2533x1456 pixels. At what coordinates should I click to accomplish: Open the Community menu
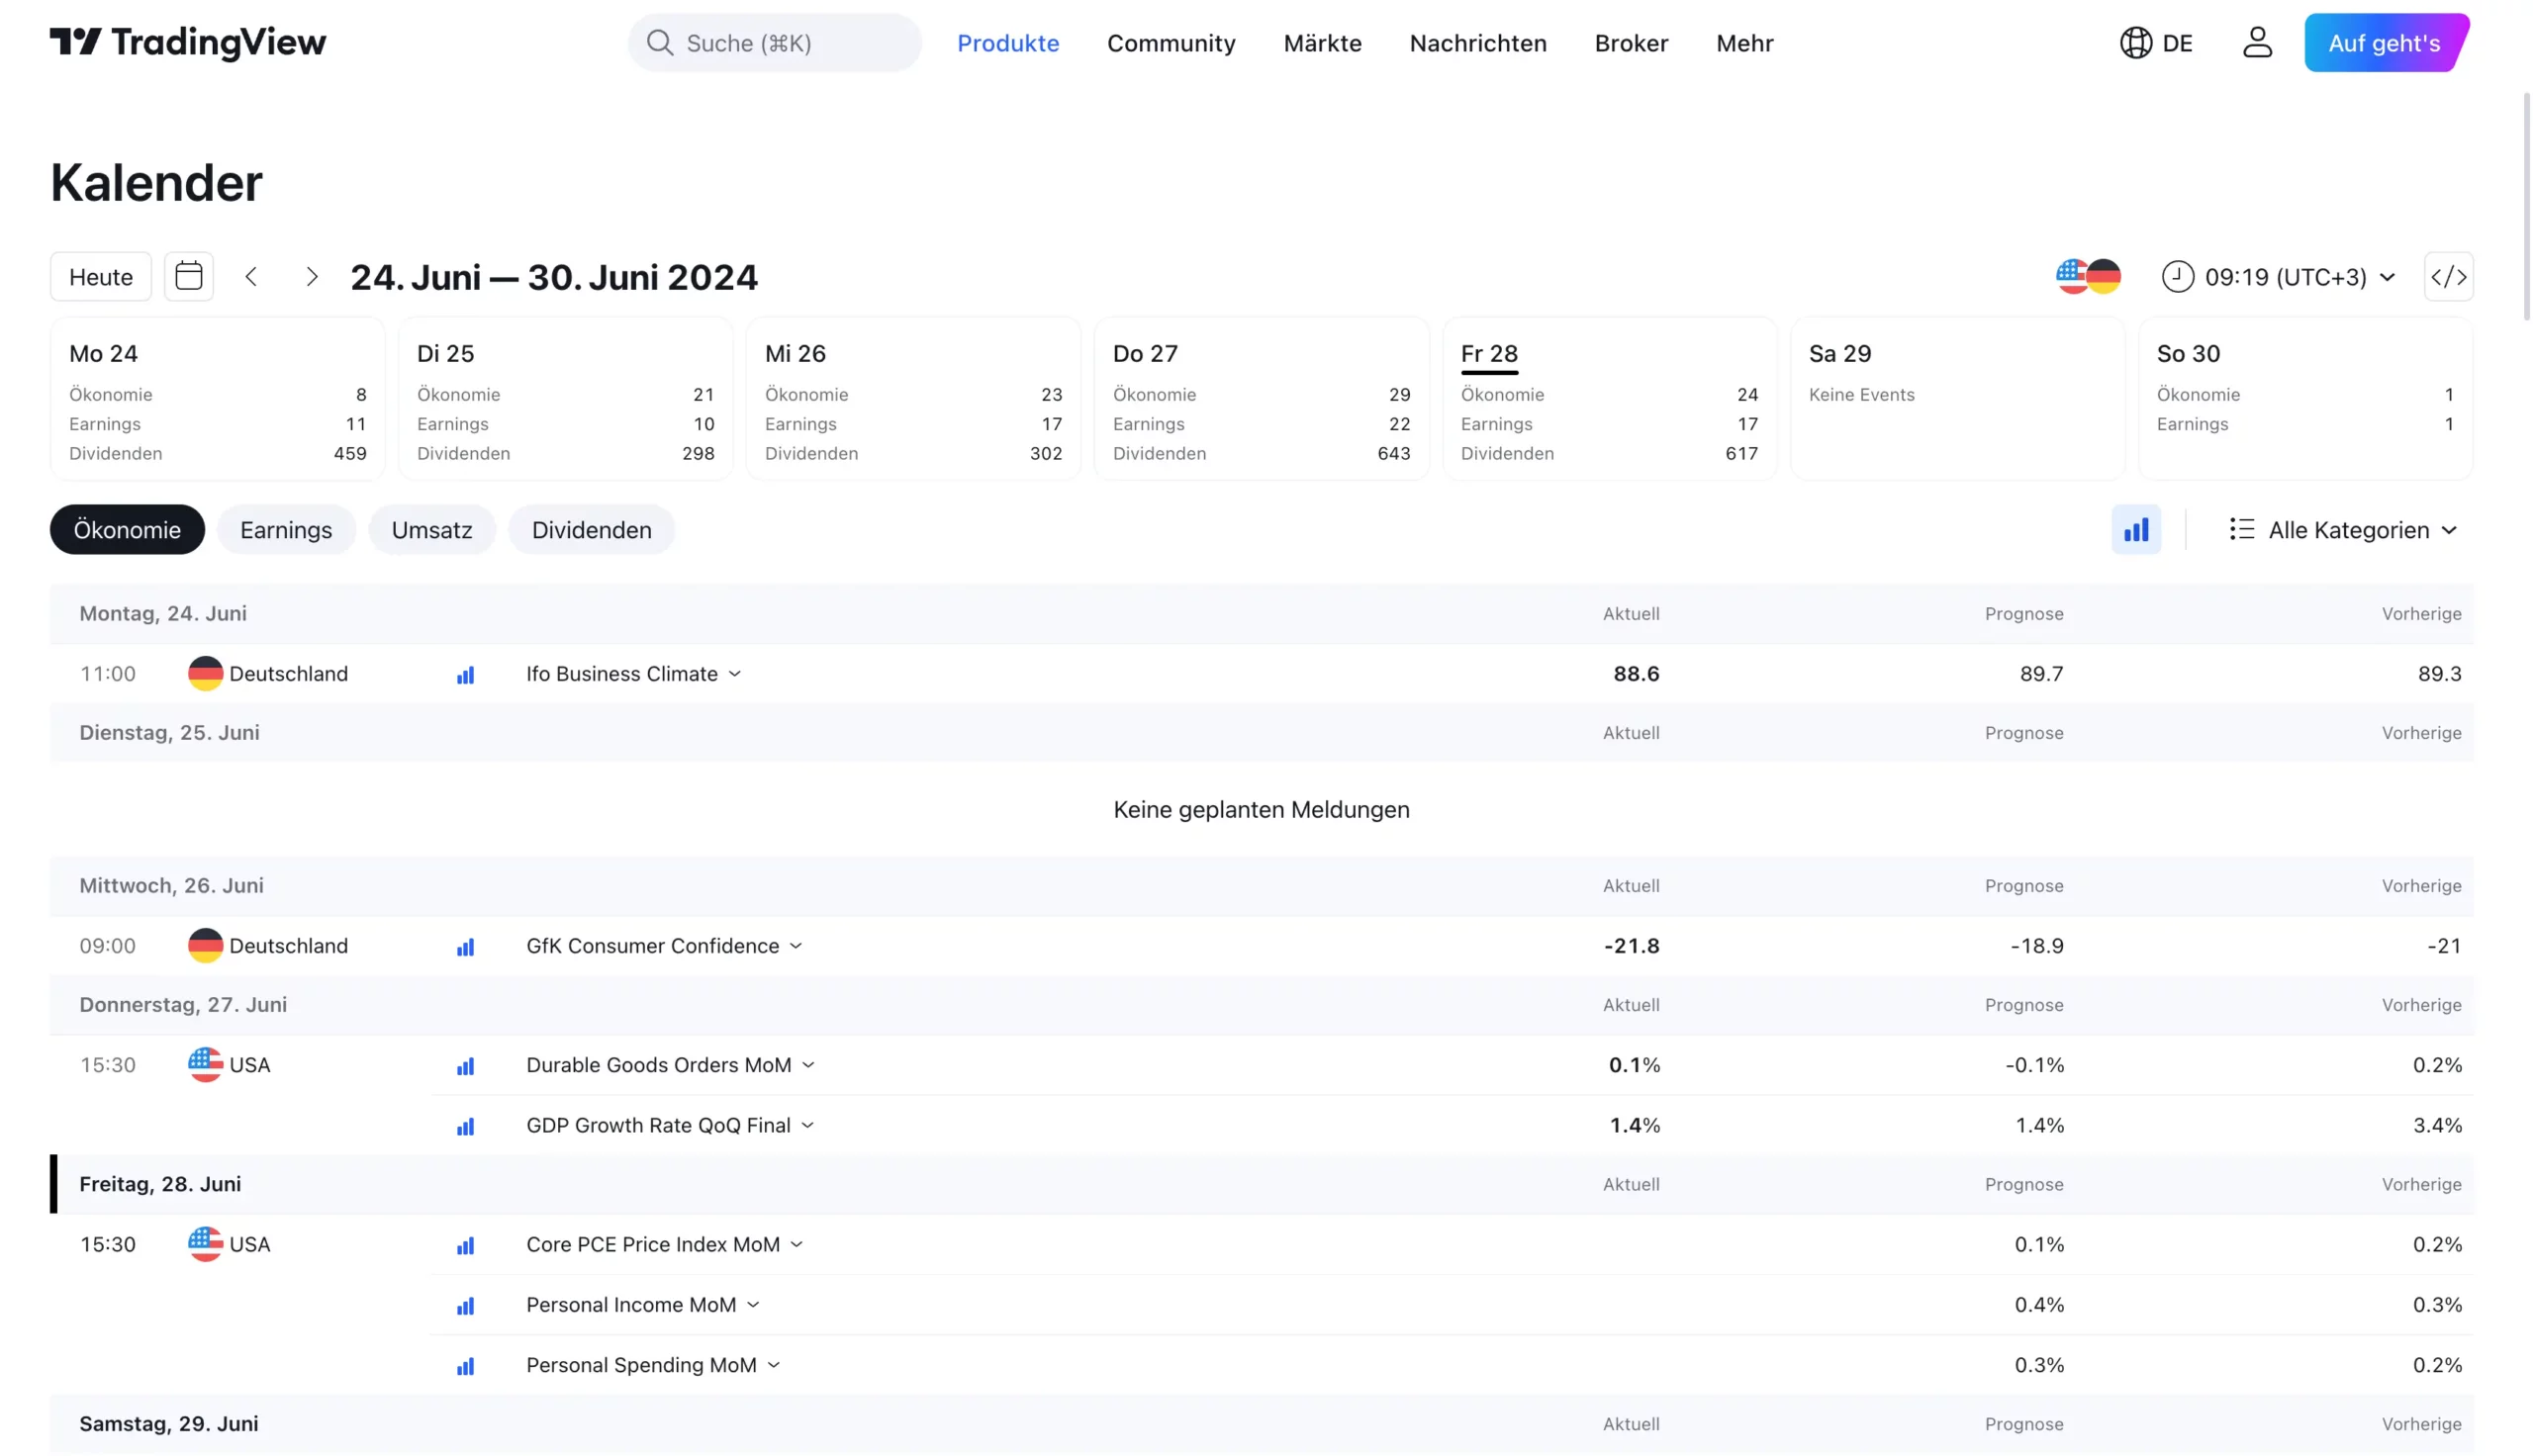[1171, 43]
